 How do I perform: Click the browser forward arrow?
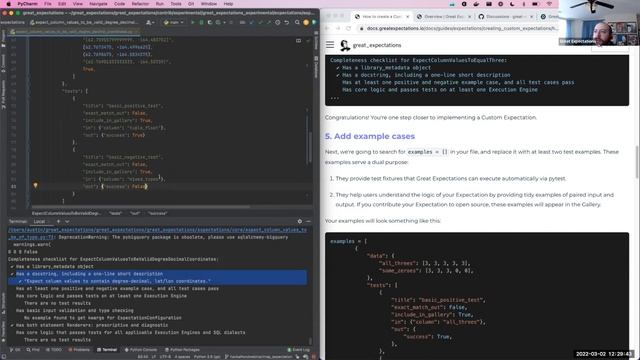[x=338, y=29]
